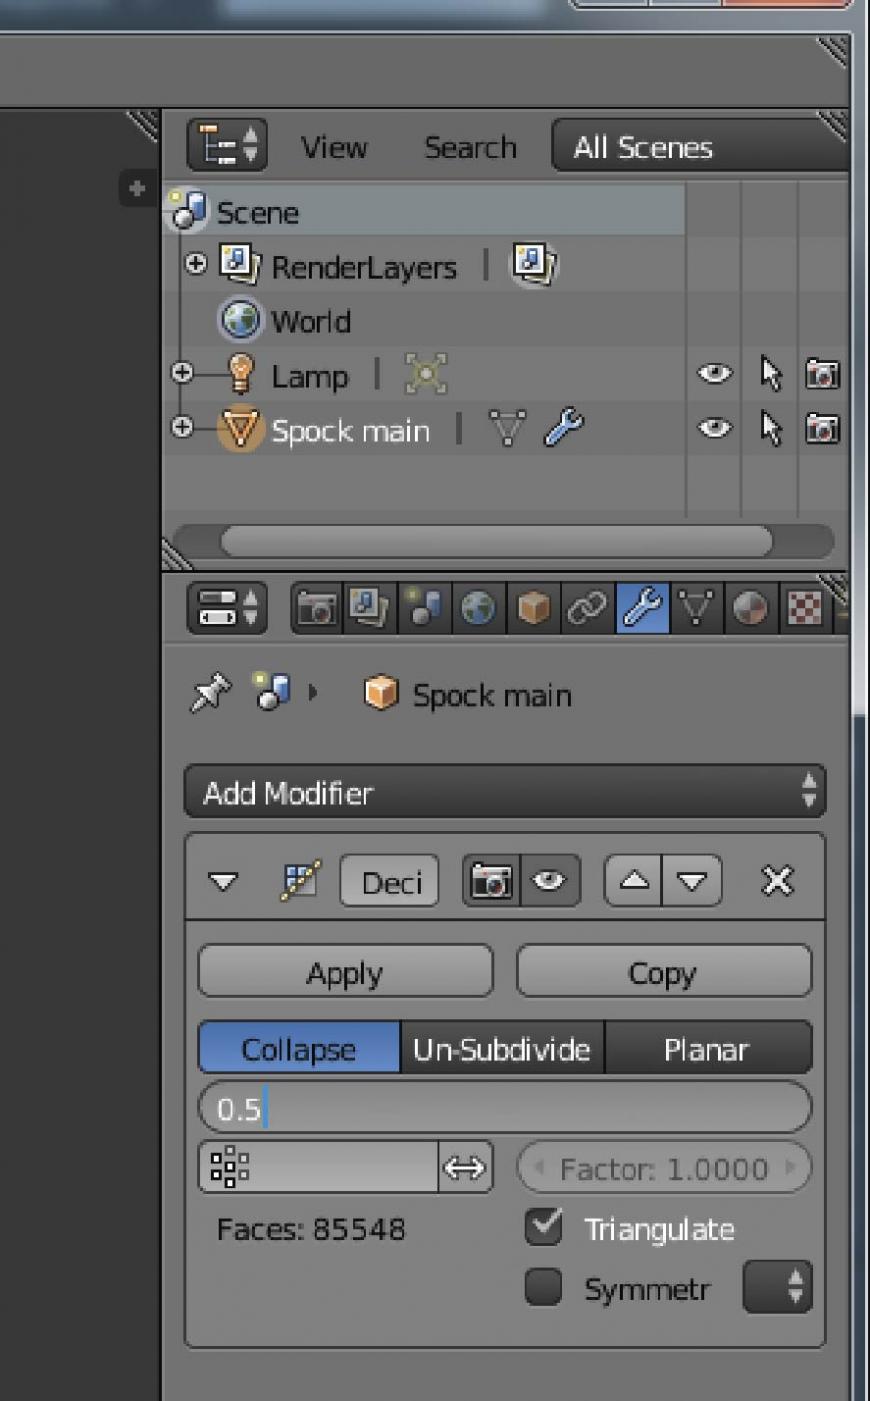Image resolution: width=870 pixels, height=1401 pixels.
Task: Switch to Scene properties tab
Action: pos(424,608)
